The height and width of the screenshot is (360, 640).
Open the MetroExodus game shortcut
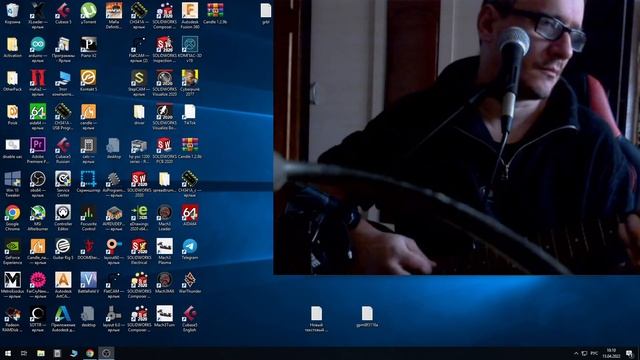tap(12, 285)
